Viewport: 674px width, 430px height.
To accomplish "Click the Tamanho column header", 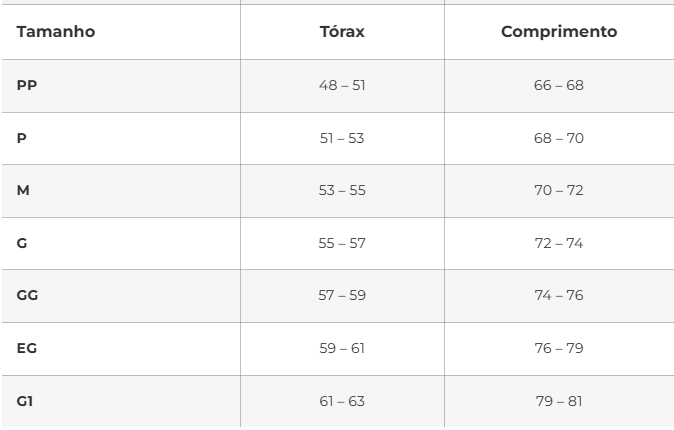I will [x=56, y=32].
